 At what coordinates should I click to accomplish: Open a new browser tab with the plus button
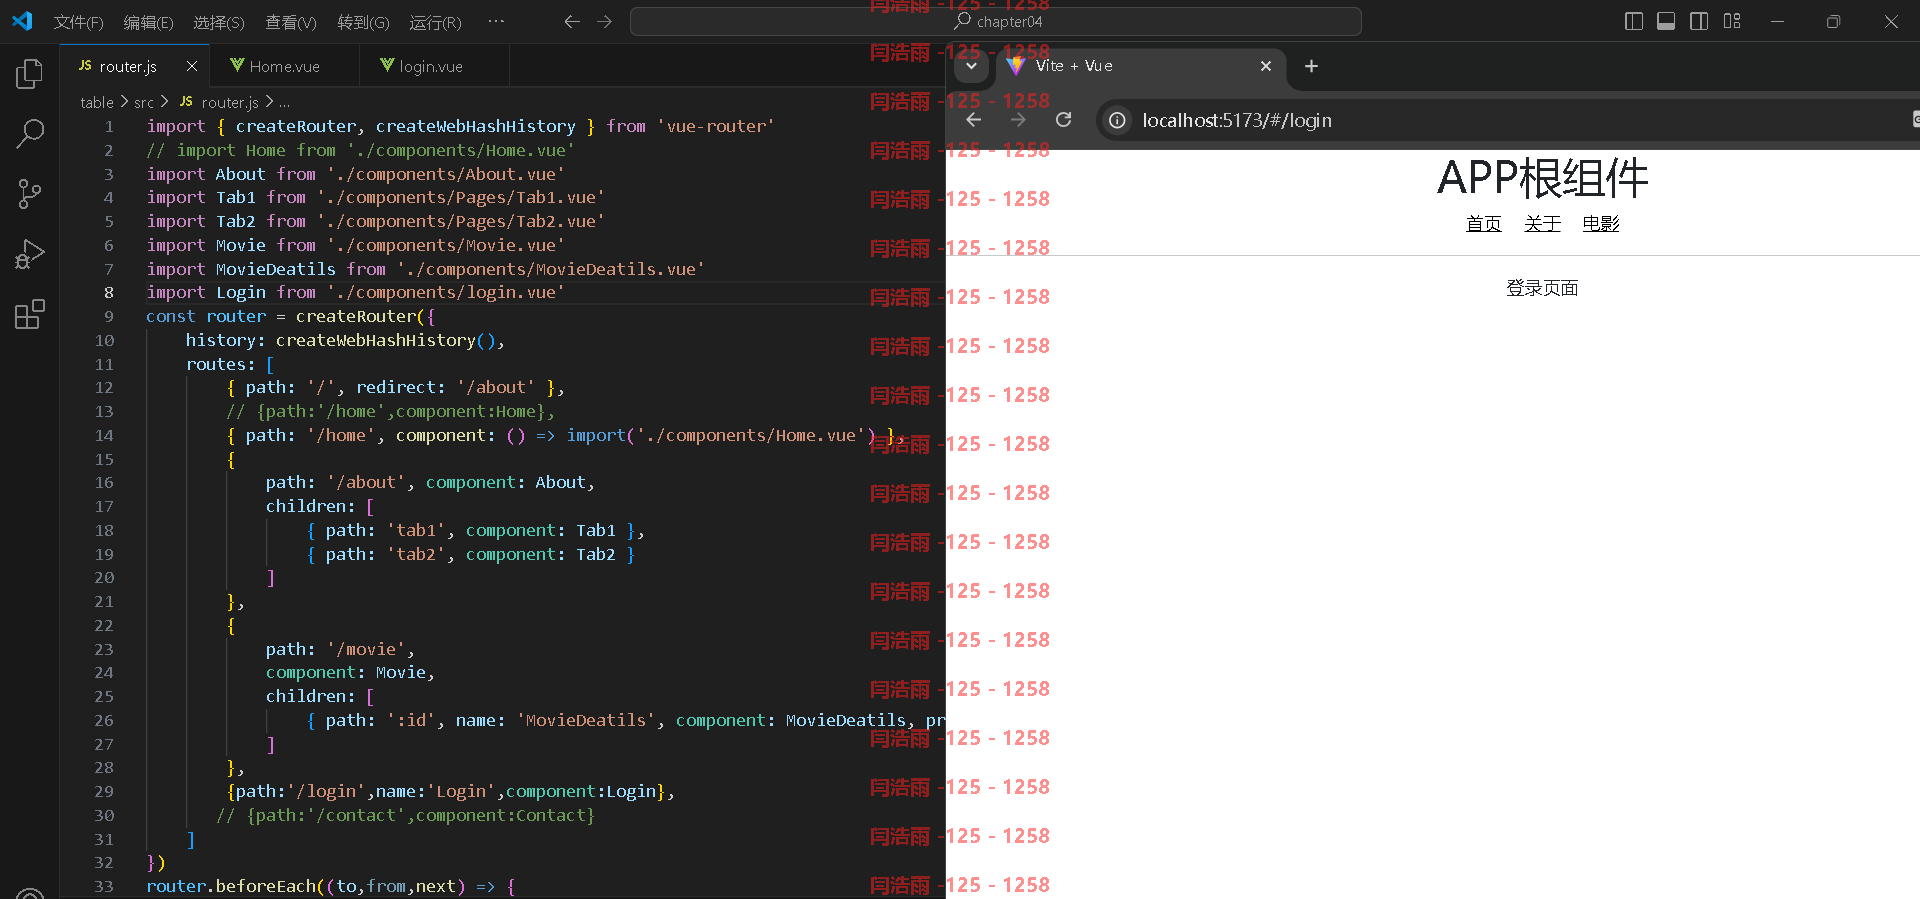pyautogui.click(x=1311, y=66)
